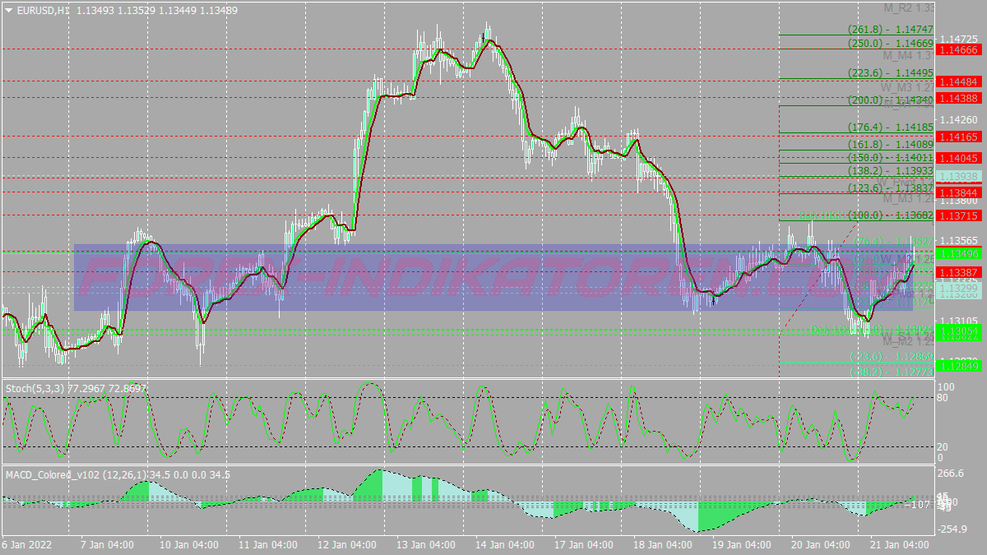Click the 17 Jan 04:00 time label
987x555 pixels.
coord(583,544)
